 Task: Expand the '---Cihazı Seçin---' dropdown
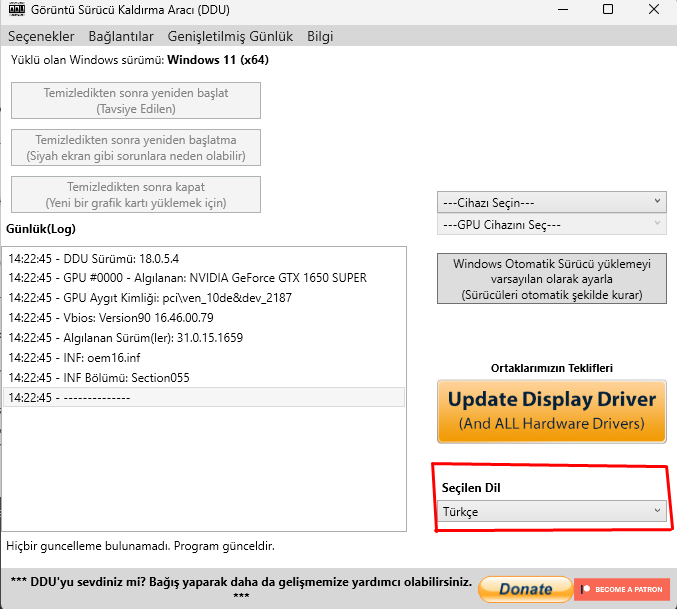(552, 202)
